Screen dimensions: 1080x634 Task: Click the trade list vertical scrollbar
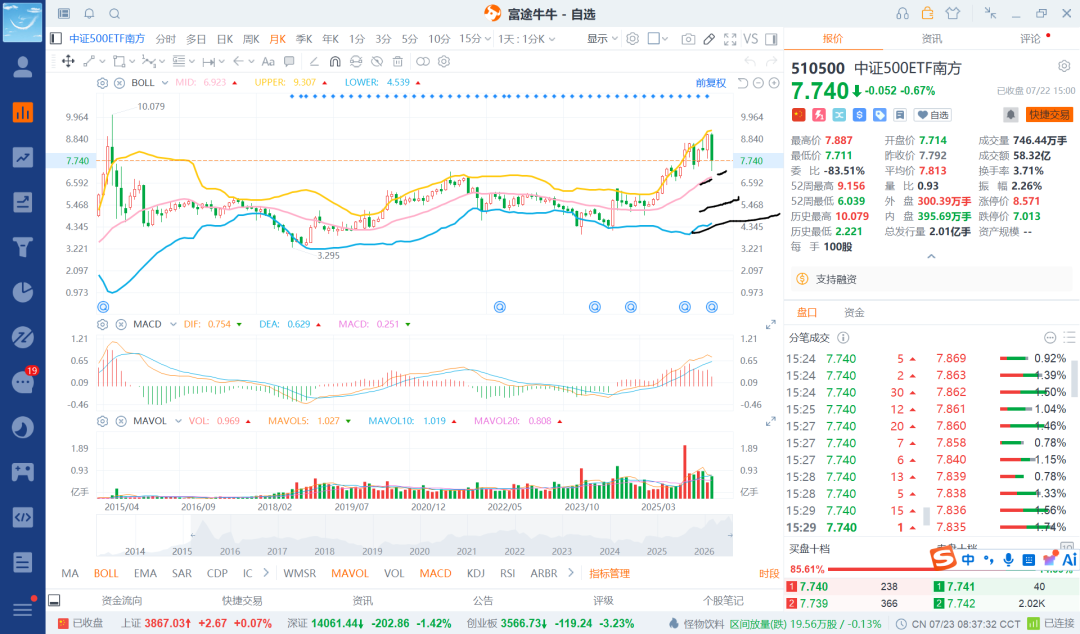[x=1072, y=379]
